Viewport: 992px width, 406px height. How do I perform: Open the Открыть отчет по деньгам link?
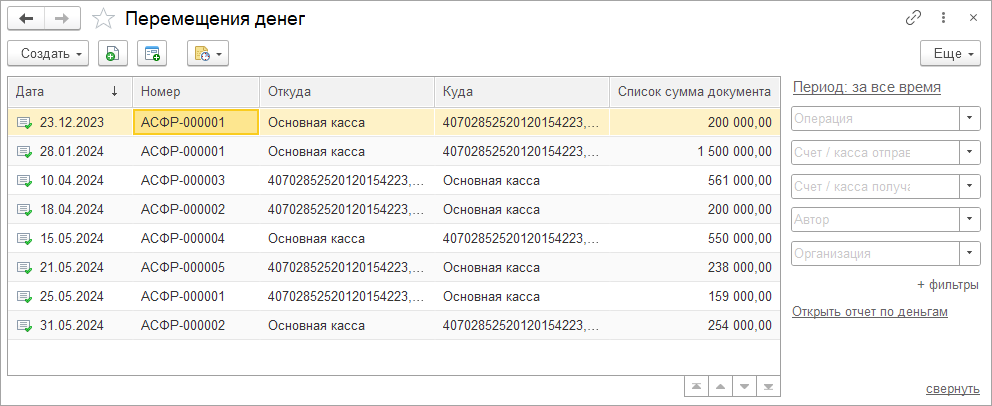869,312
